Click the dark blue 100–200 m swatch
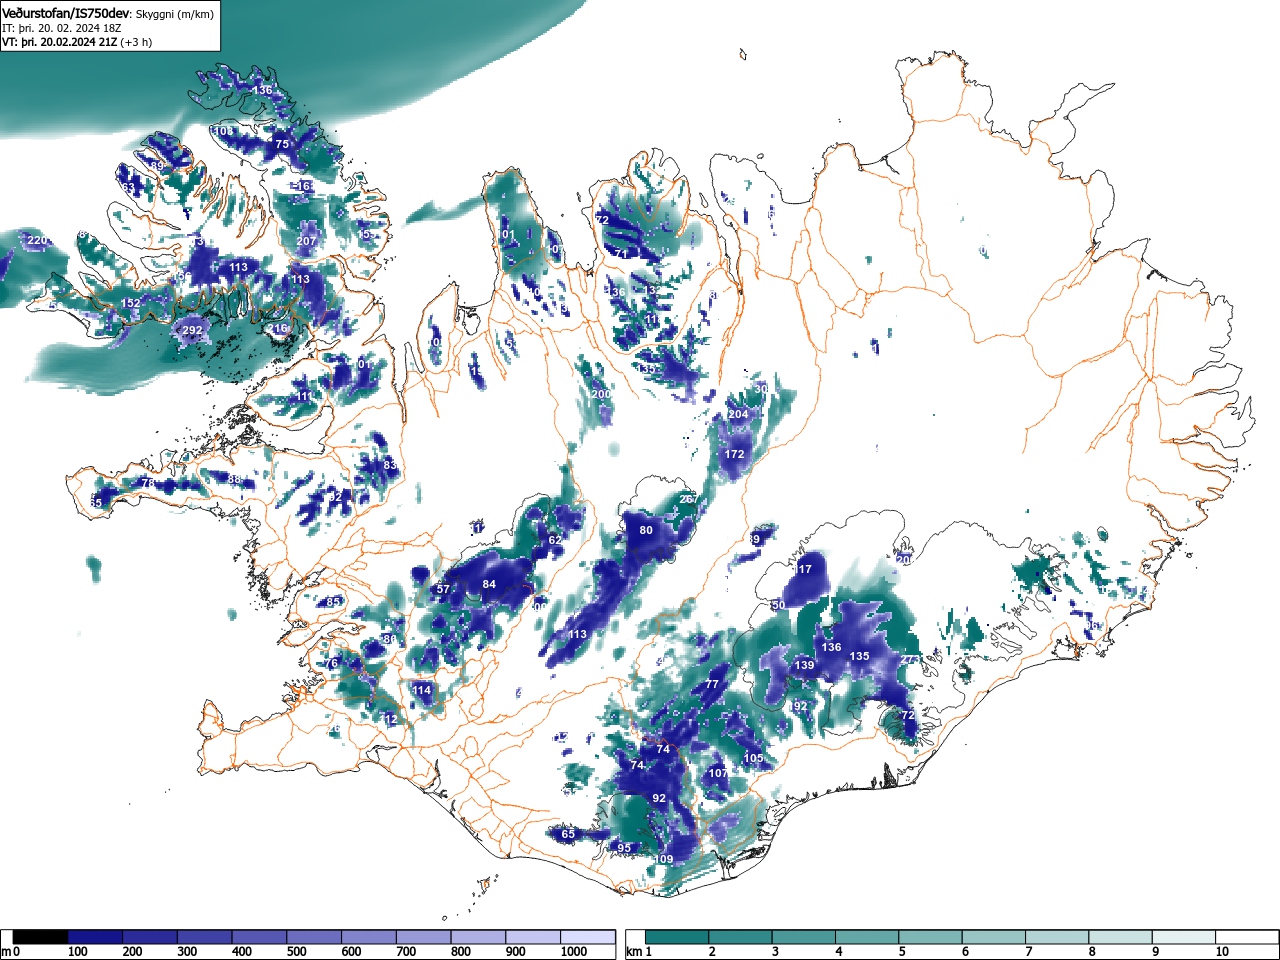The height and width of the screenshot is (960, 1280). click(x=95, y=937)
